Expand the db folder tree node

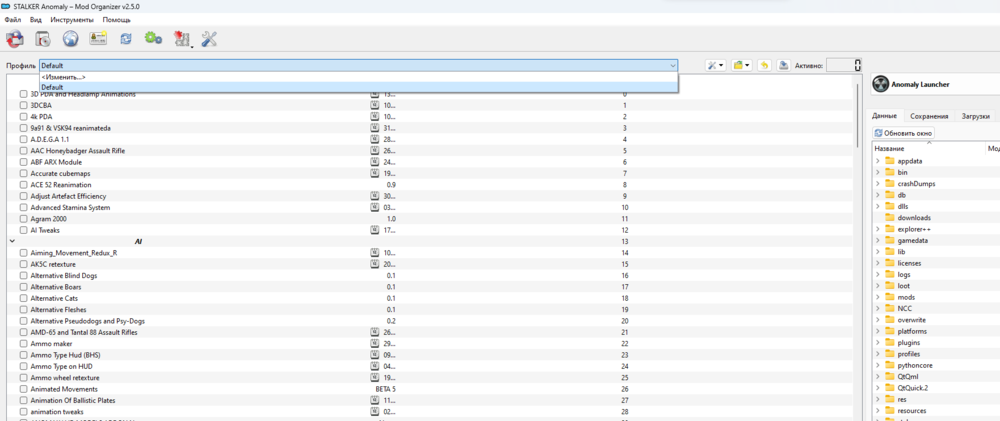pyautogui.click(x=878, y=195)
